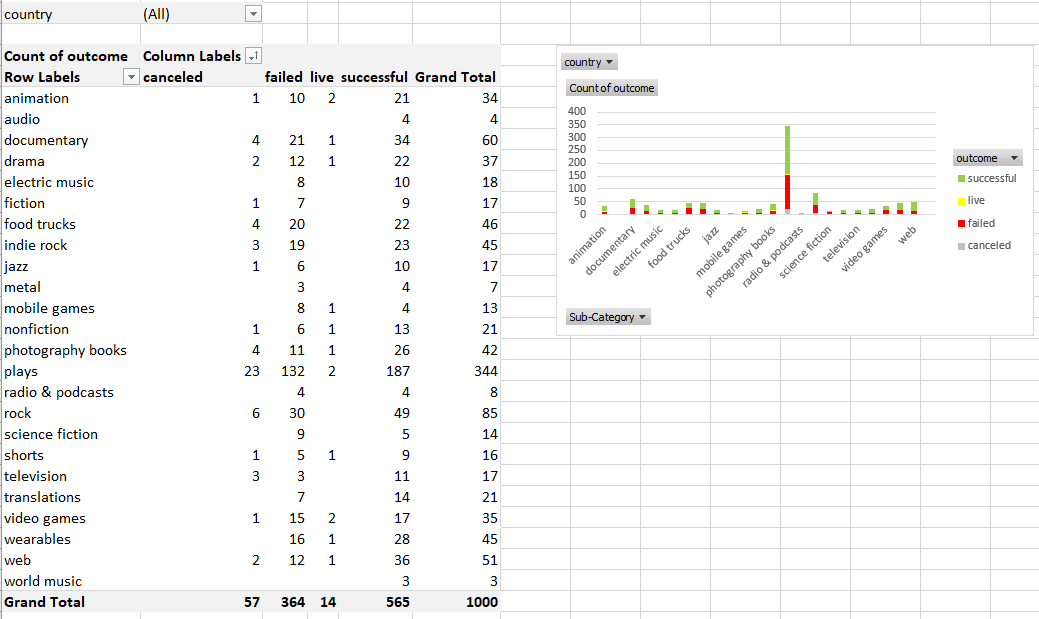Select the cell showing 565 successful total
Image resolution: width=1039 pixels, height=619 pixels.
(397, 602)
